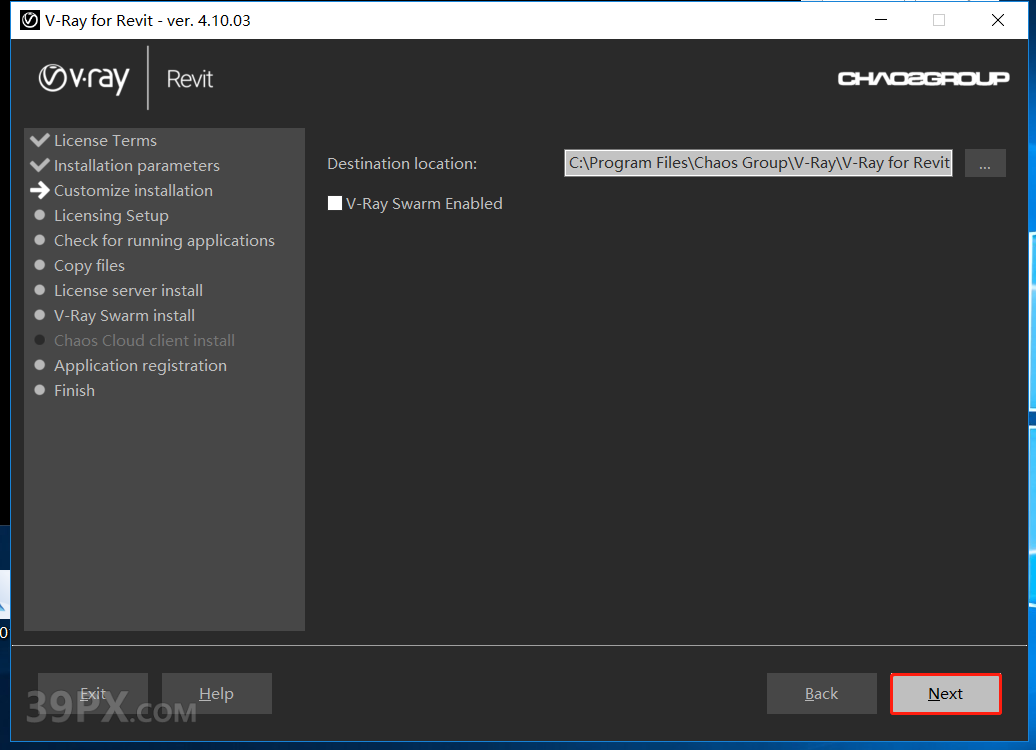Close the V-Ray for Revit installer window
1036x750 pixels.
point(998,20)
